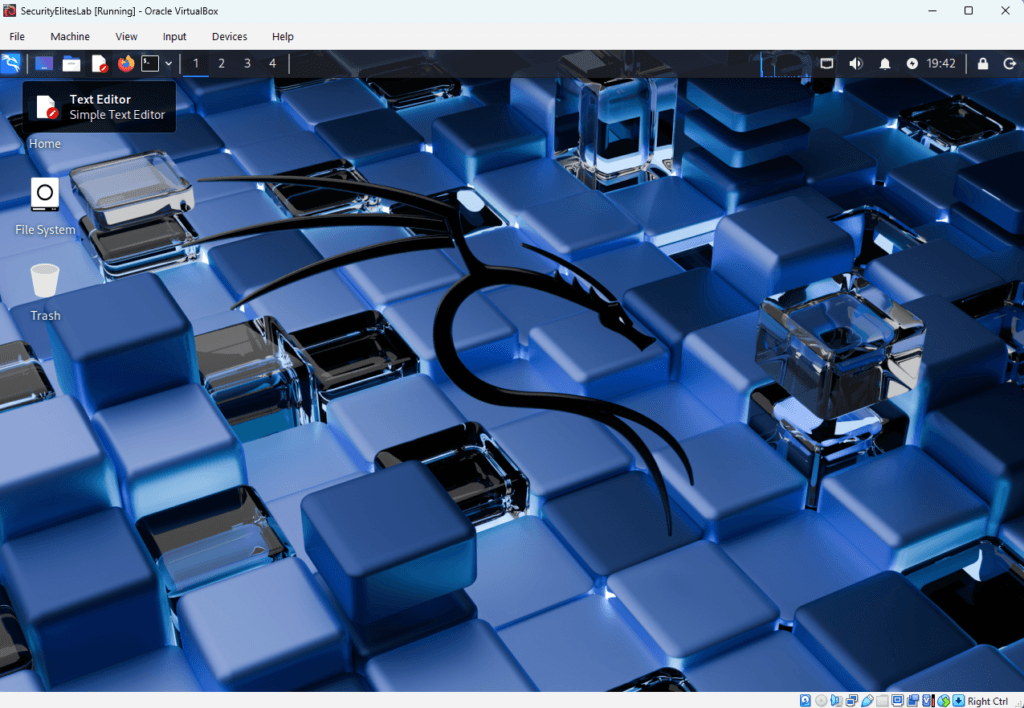Open the Kali applications menu
Viewport: 1024px width, 708px height.
tap(12, 63)
